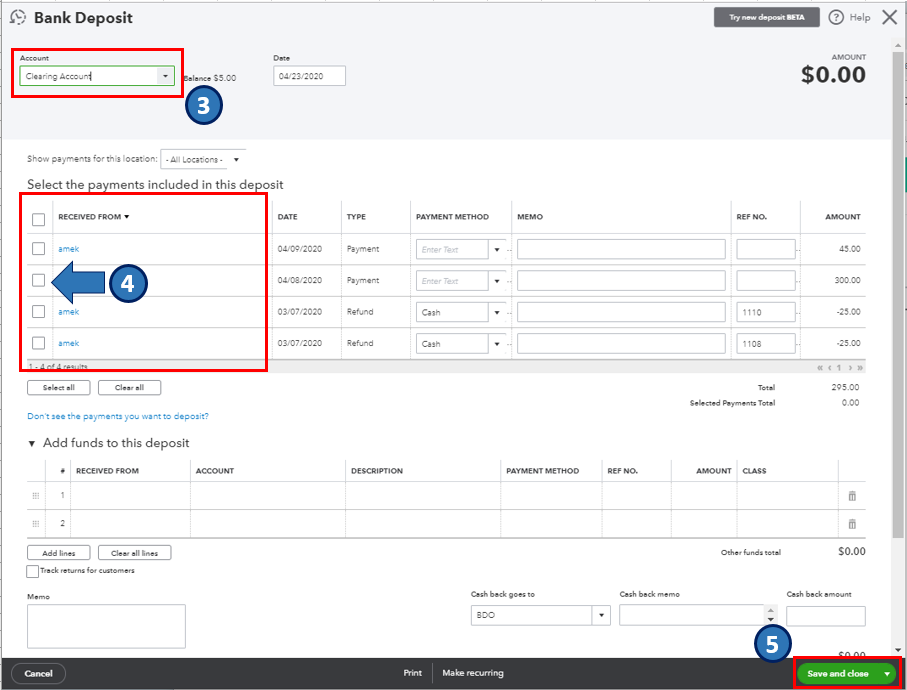The image size is (907, 690).
Task: Click the deposit Date field
Action: pyautogui.click(x=308, y=76)
